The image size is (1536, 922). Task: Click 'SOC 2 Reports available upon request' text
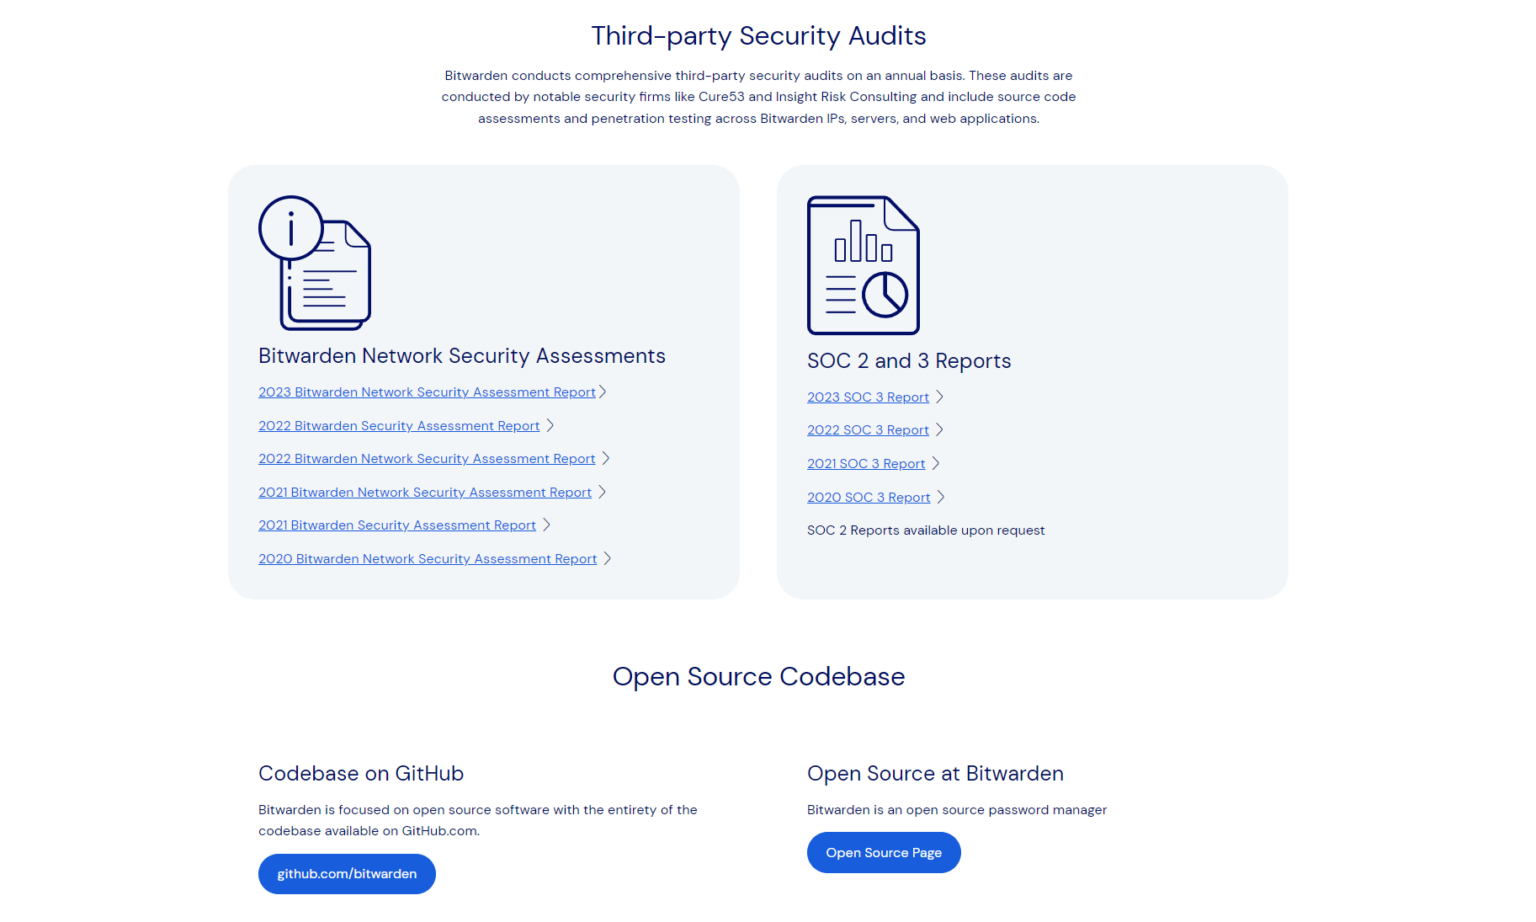click(x=926, y=531)
